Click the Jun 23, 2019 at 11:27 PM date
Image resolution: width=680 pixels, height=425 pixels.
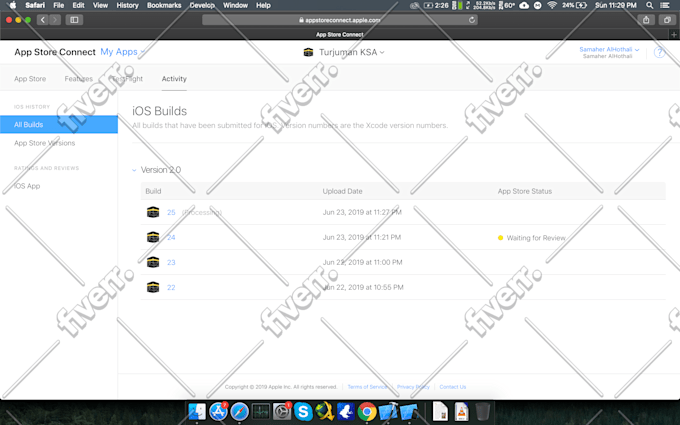pos(362,212)
